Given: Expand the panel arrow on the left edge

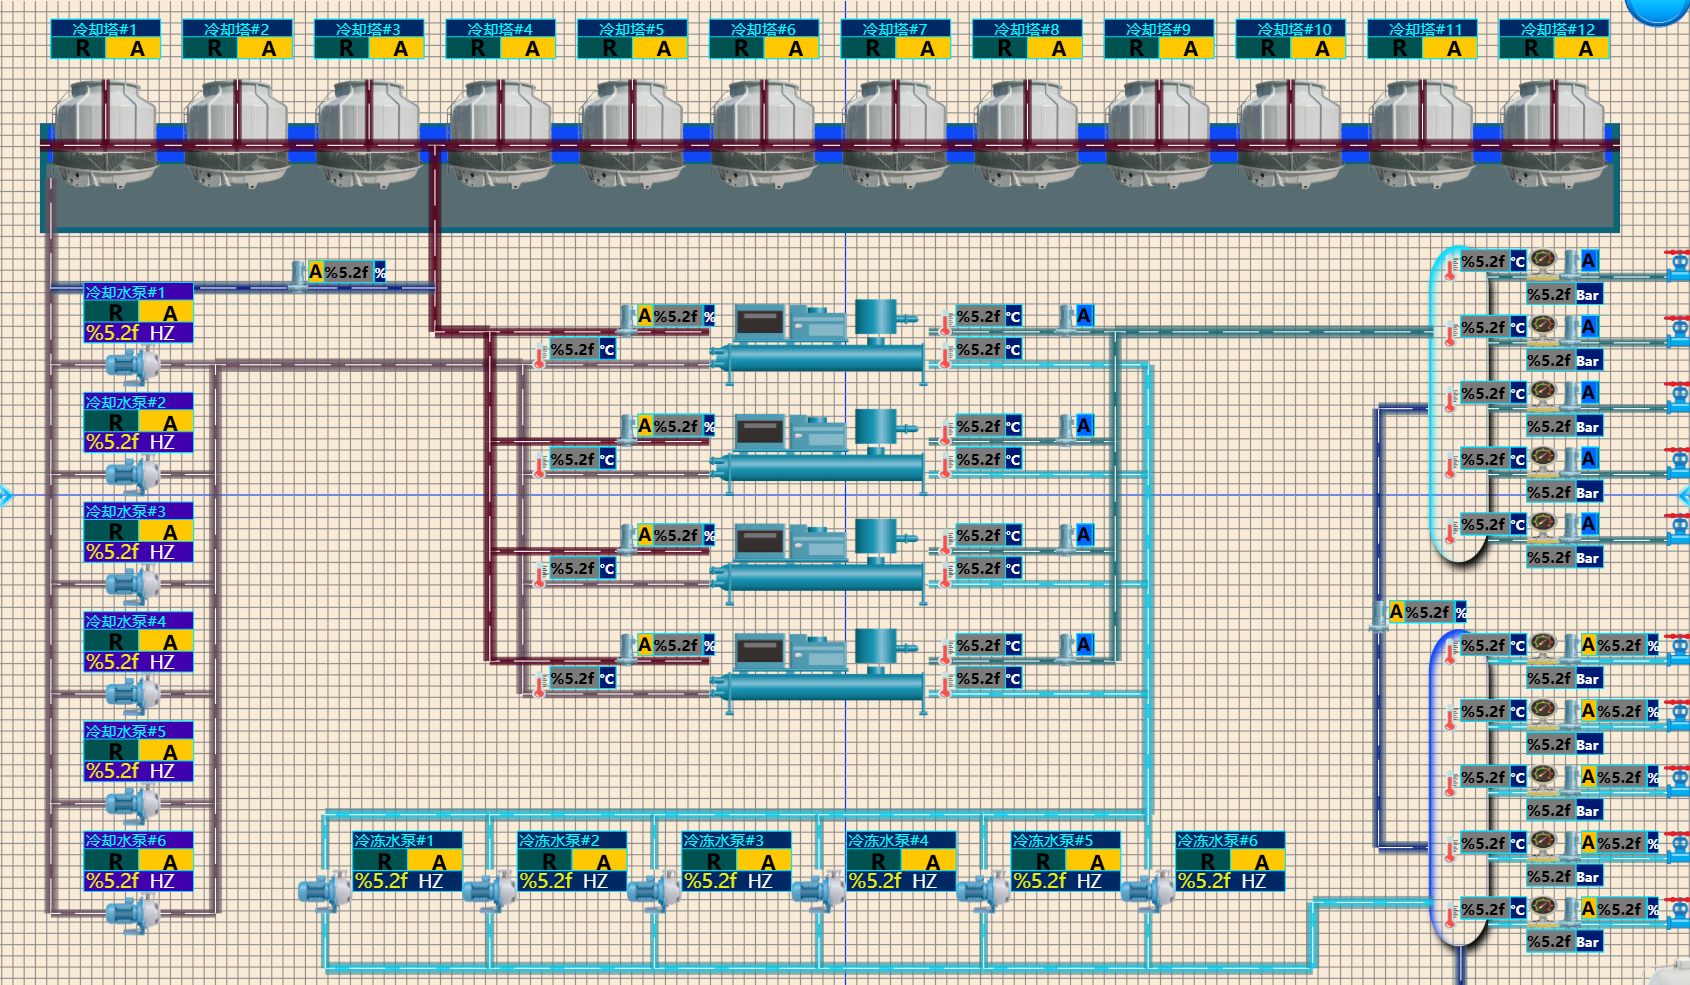Looking at the screenshot, I should pyautogui.click(x=6, y=495).
